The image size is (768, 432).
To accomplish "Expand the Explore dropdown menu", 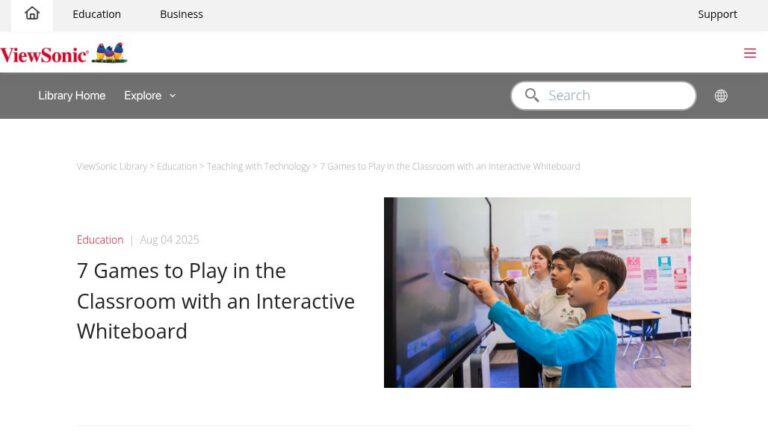I will [x=149, y=96].
